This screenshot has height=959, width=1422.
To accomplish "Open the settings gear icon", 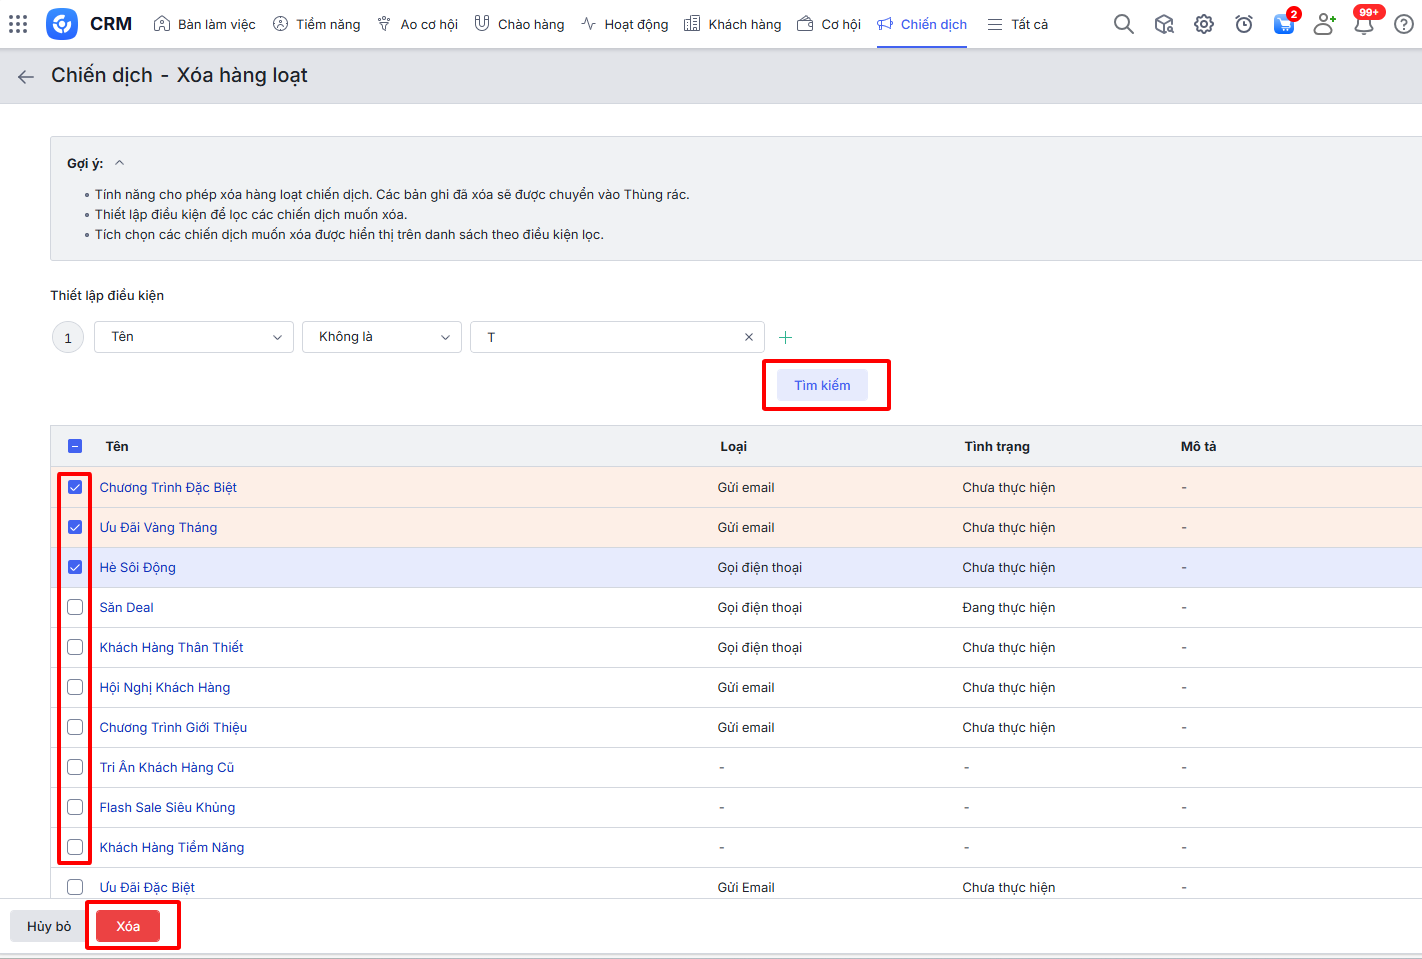I will coord(1203,24).
